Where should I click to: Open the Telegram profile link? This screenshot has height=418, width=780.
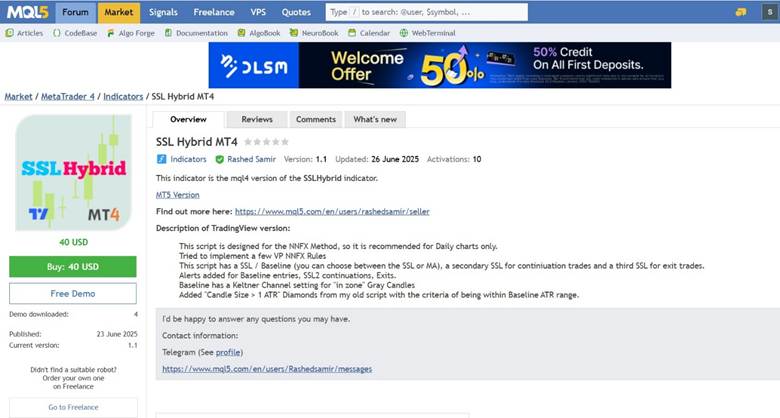click(x=228, y=352)
